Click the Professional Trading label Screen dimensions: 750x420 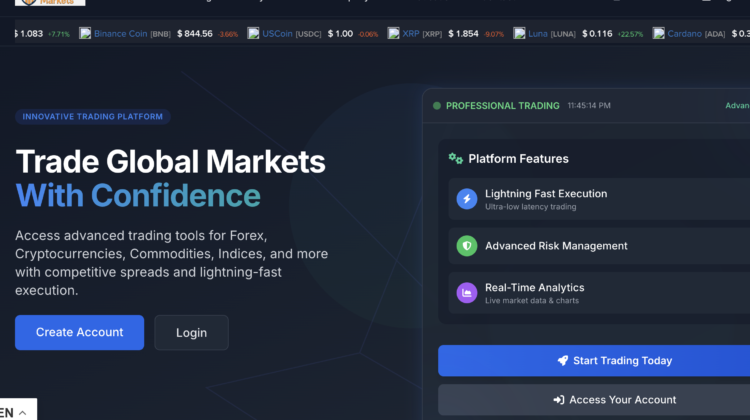(x=502, y=106)
